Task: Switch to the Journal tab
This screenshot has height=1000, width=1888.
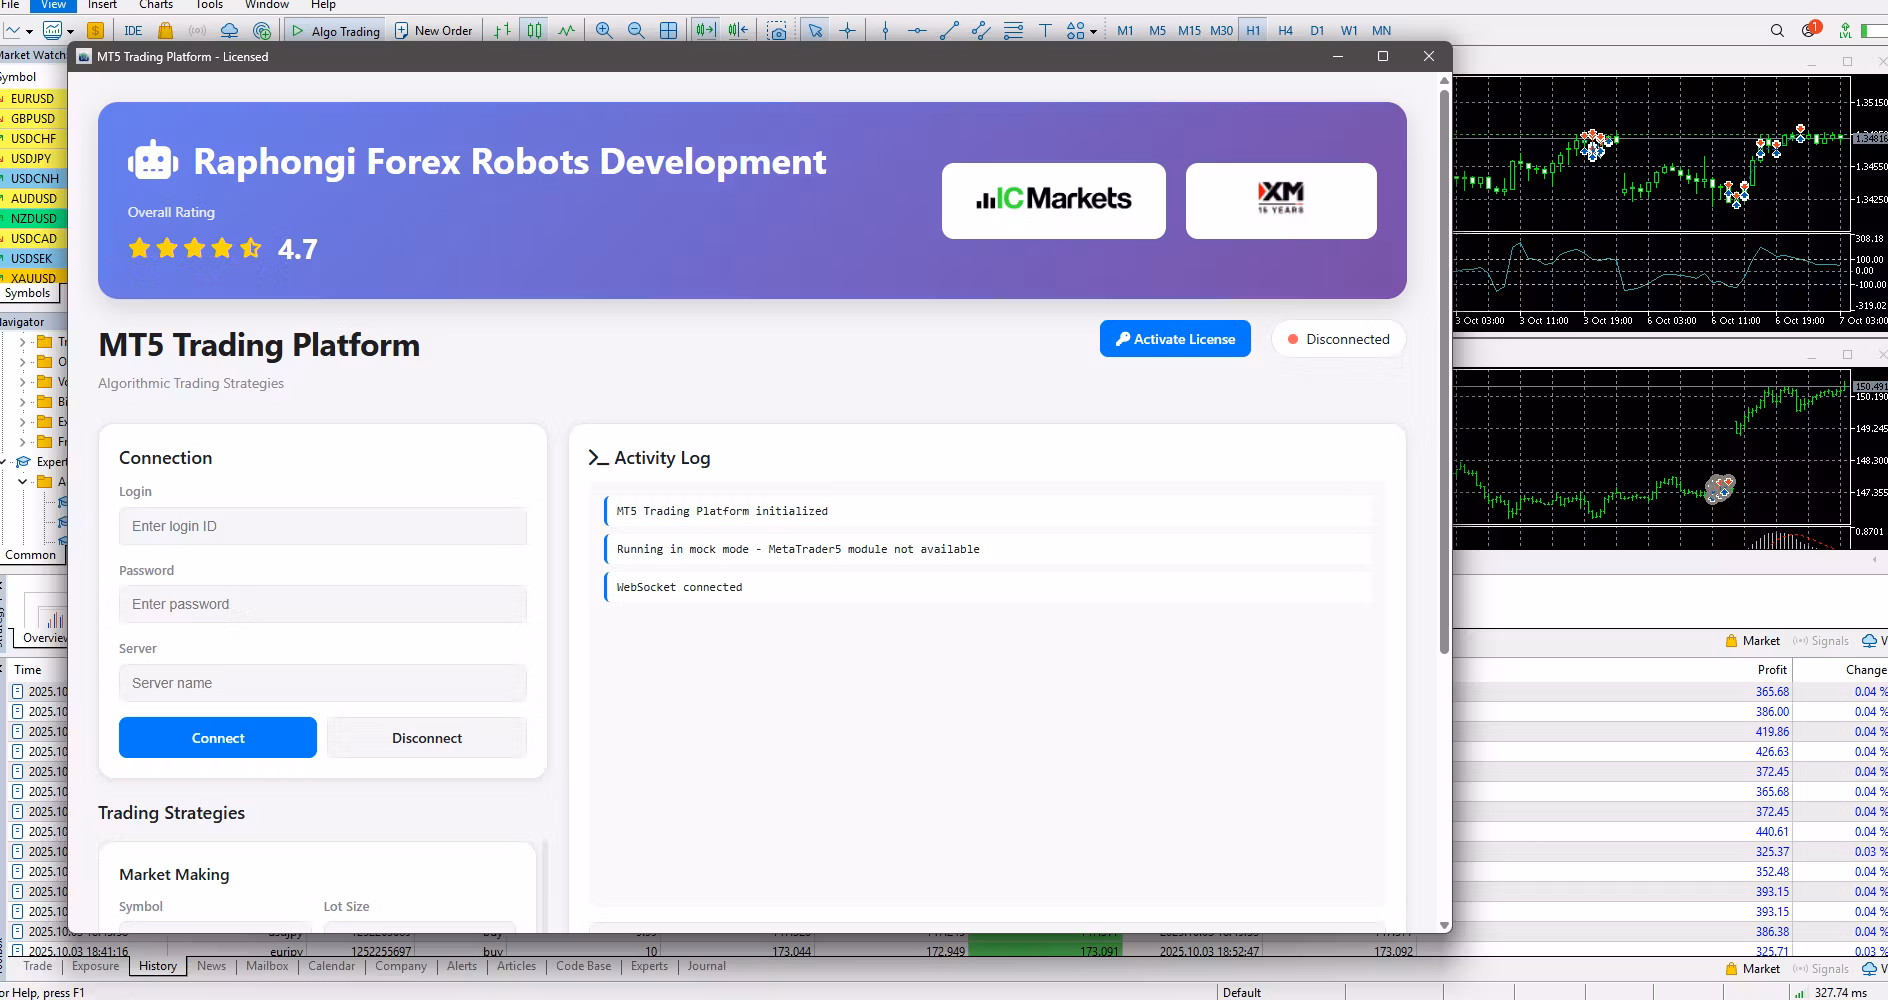Action: [x=706, y=966]
